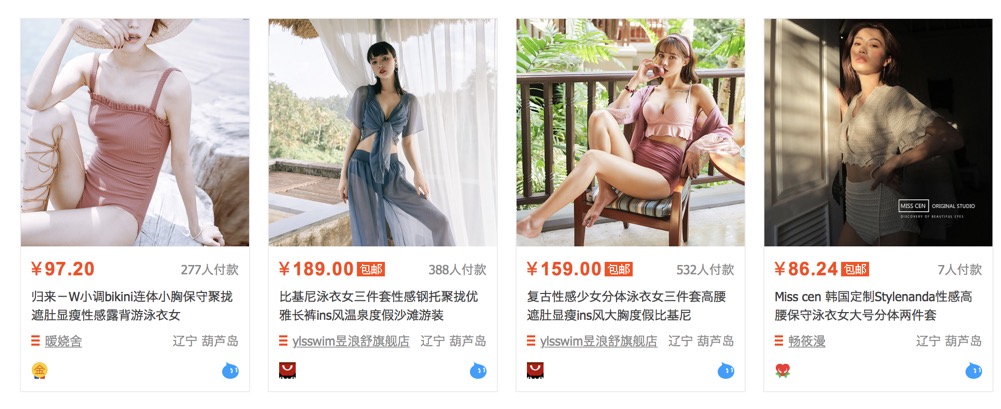Open the 暖烧舍 shop link
Image resolution: width=1001 pixels, height=409 pixels.
tap(63, 341)
